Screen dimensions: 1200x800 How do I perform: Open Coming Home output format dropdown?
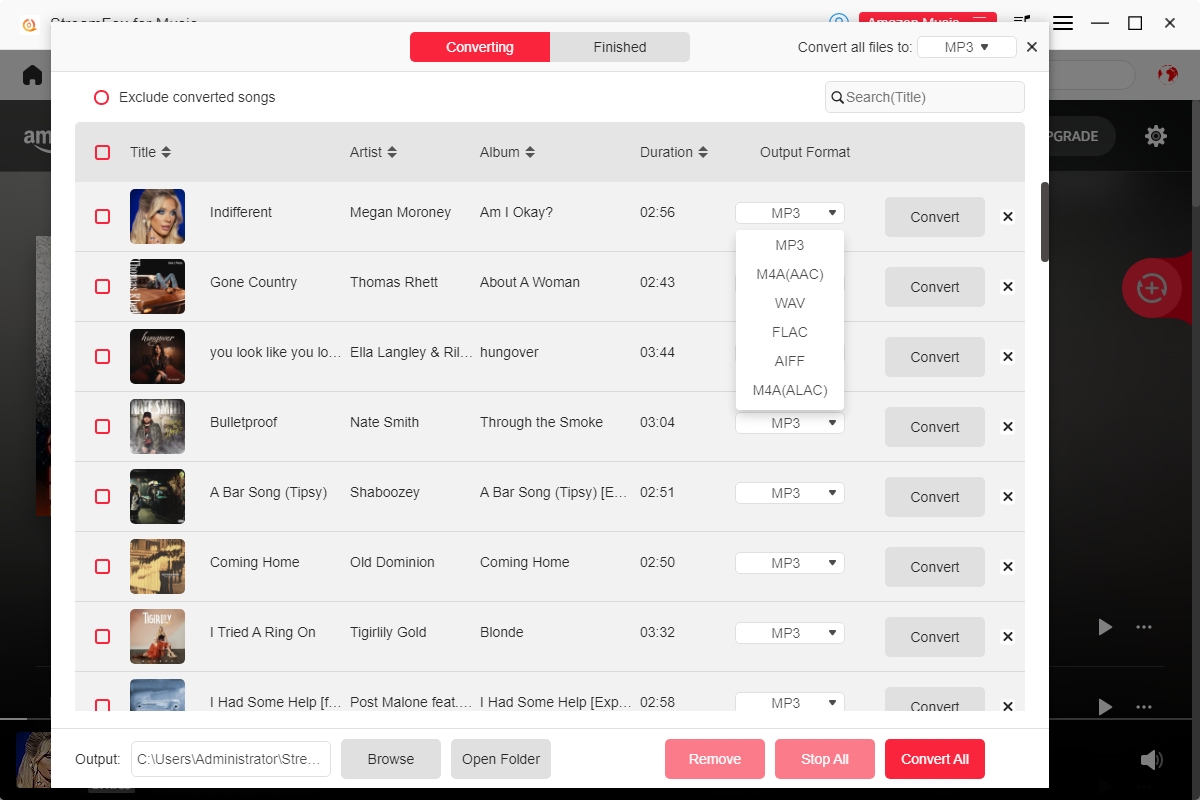click(x=790, y=563)
